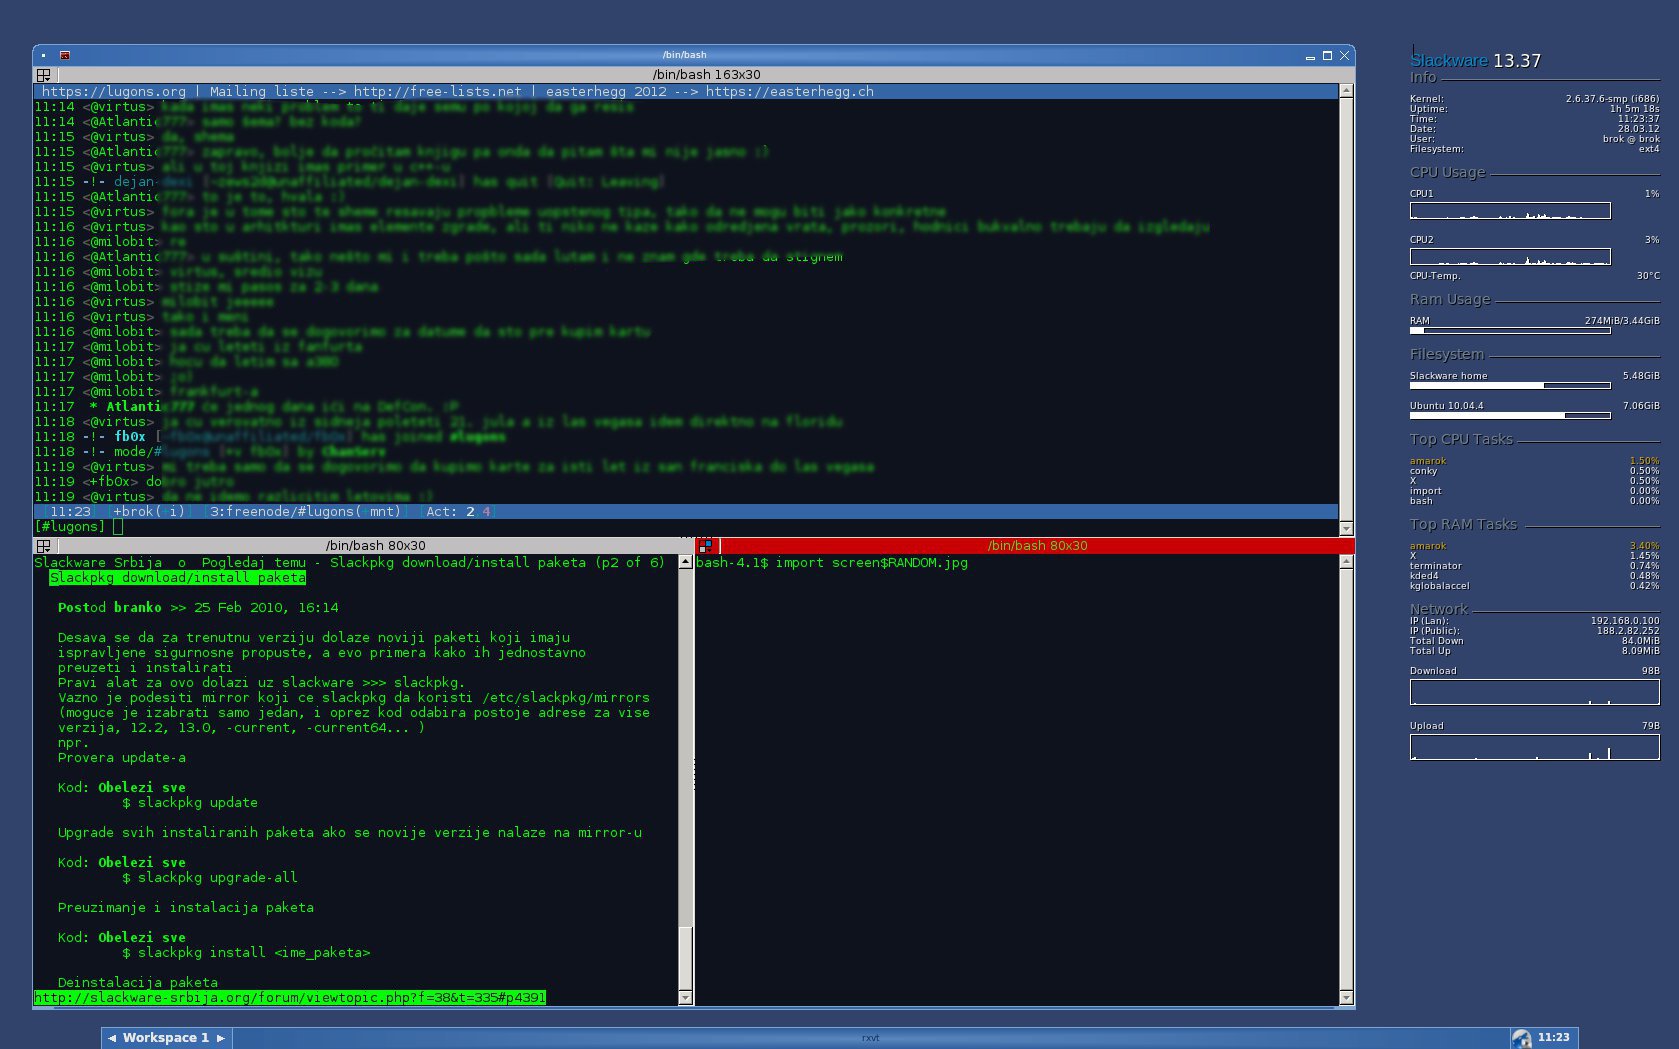Select the red /bin/bash 80x30 pane titlebar
The image size is (1679, 1049).
click(1037, 546)
